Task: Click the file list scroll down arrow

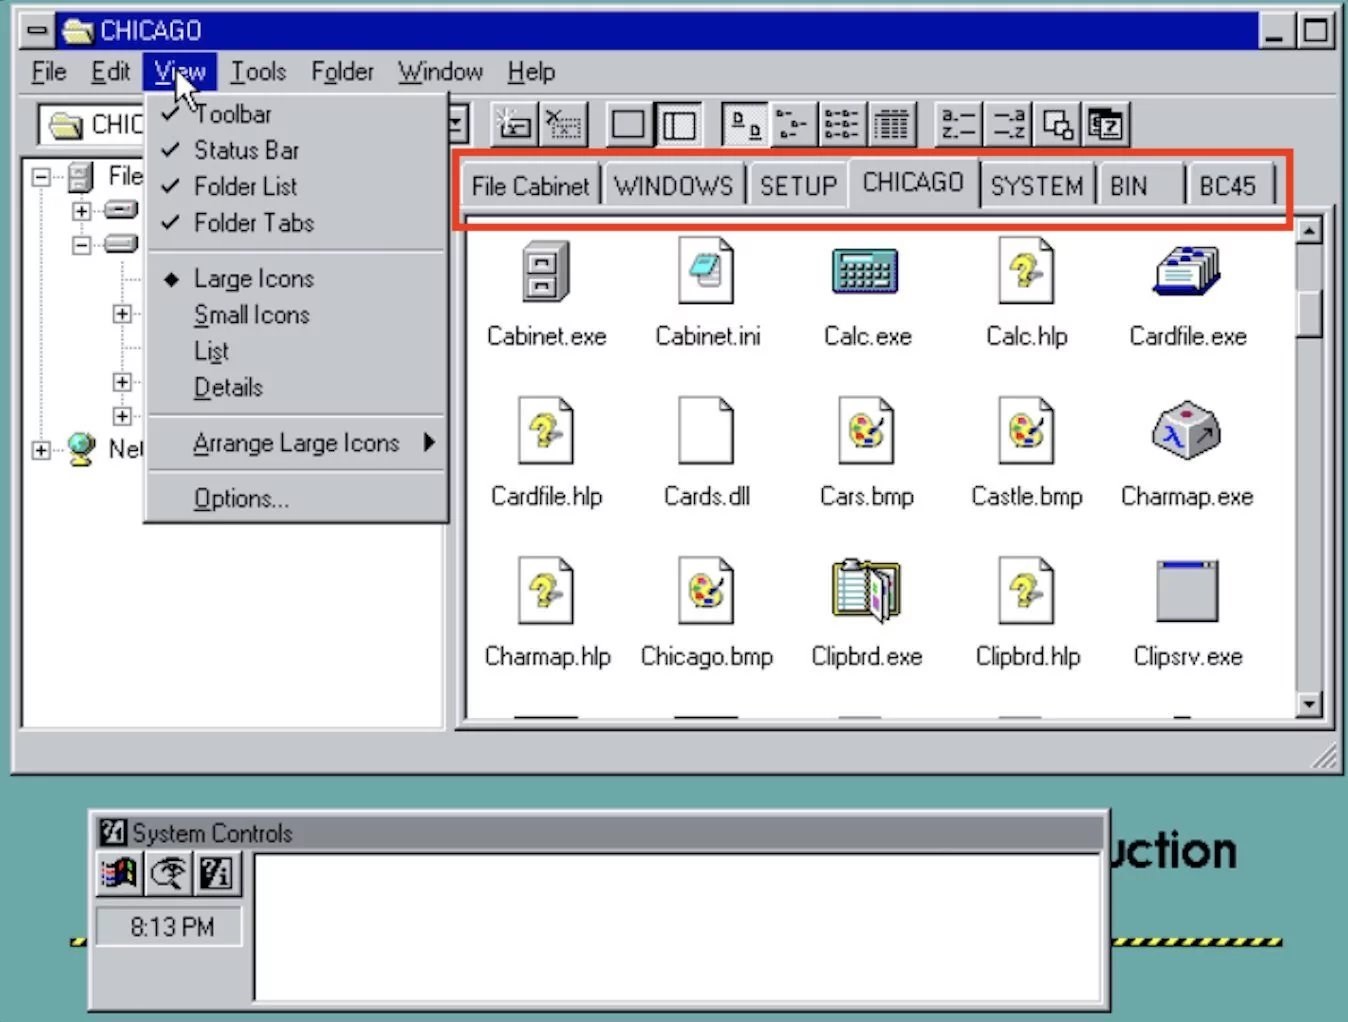Action: click(x=1308, y=704)
